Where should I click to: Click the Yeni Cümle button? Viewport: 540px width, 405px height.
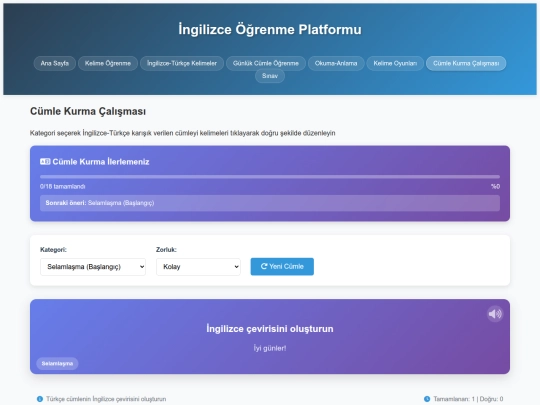click(282, 267)
